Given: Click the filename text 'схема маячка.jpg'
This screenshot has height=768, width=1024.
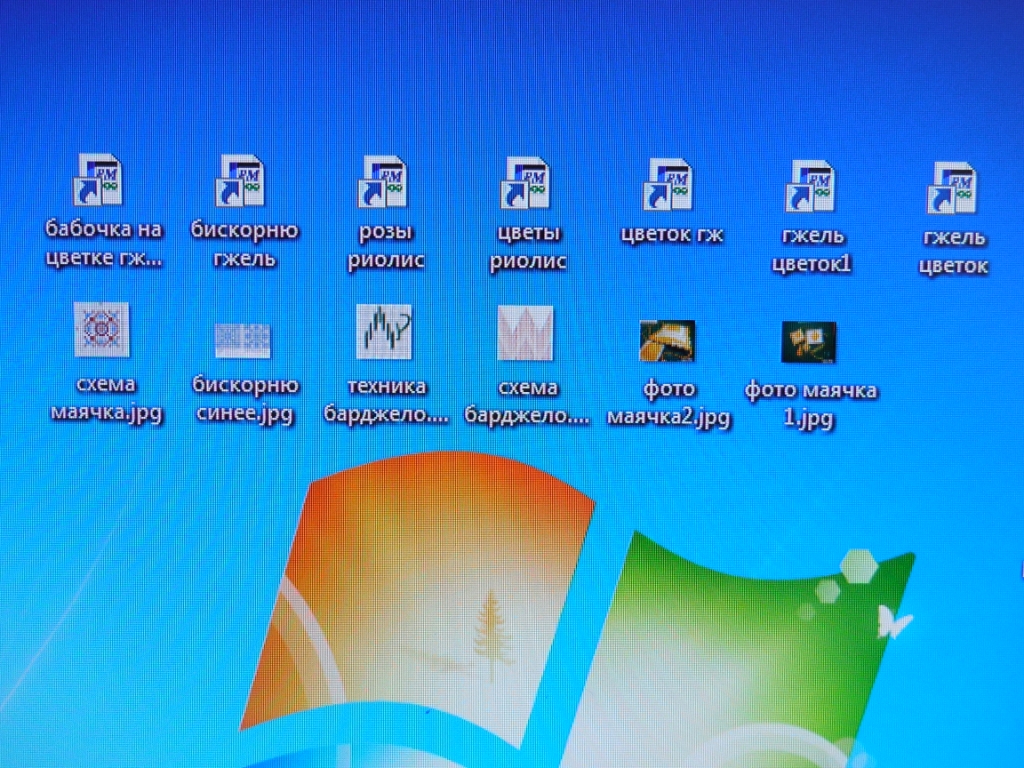Looking at the screenshot, I should coord(103,399).
